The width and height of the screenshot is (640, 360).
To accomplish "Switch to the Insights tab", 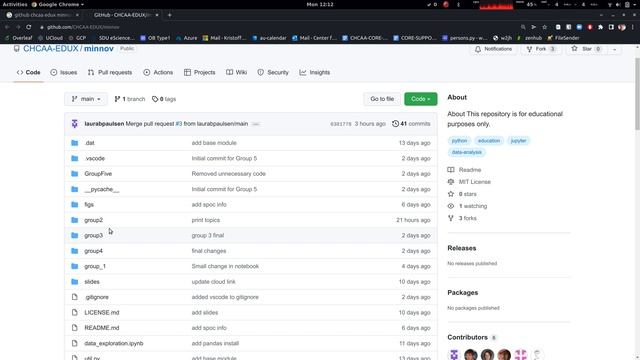I will coord(315,72).
